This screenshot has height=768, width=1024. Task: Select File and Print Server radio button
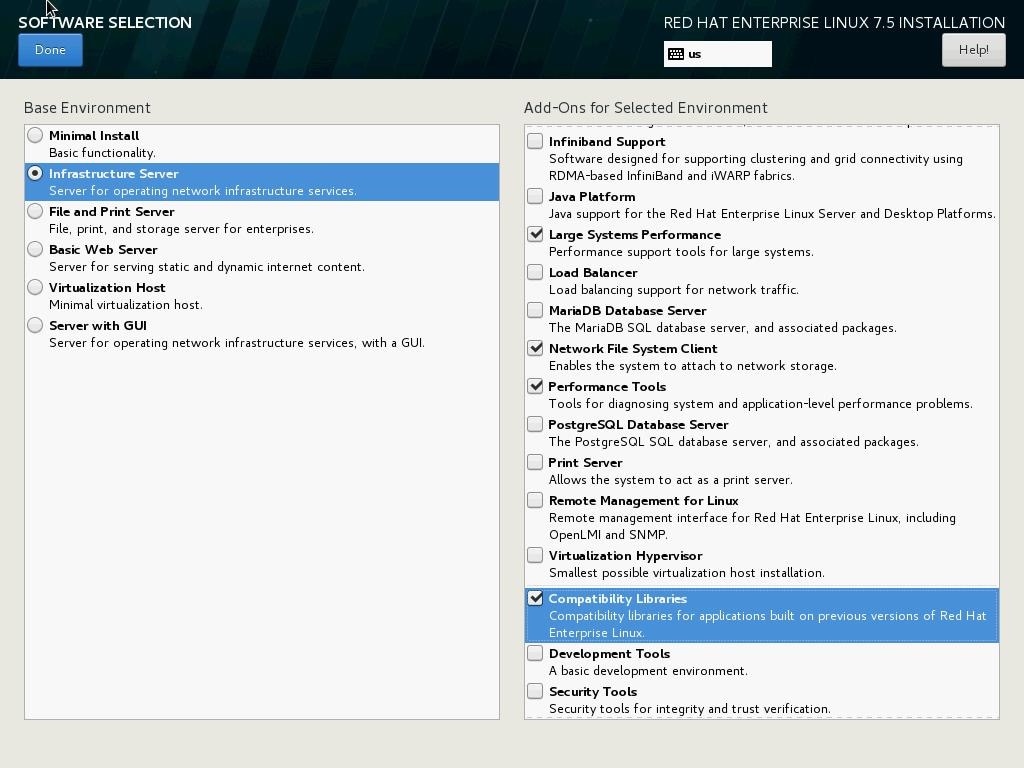[35, 211]
